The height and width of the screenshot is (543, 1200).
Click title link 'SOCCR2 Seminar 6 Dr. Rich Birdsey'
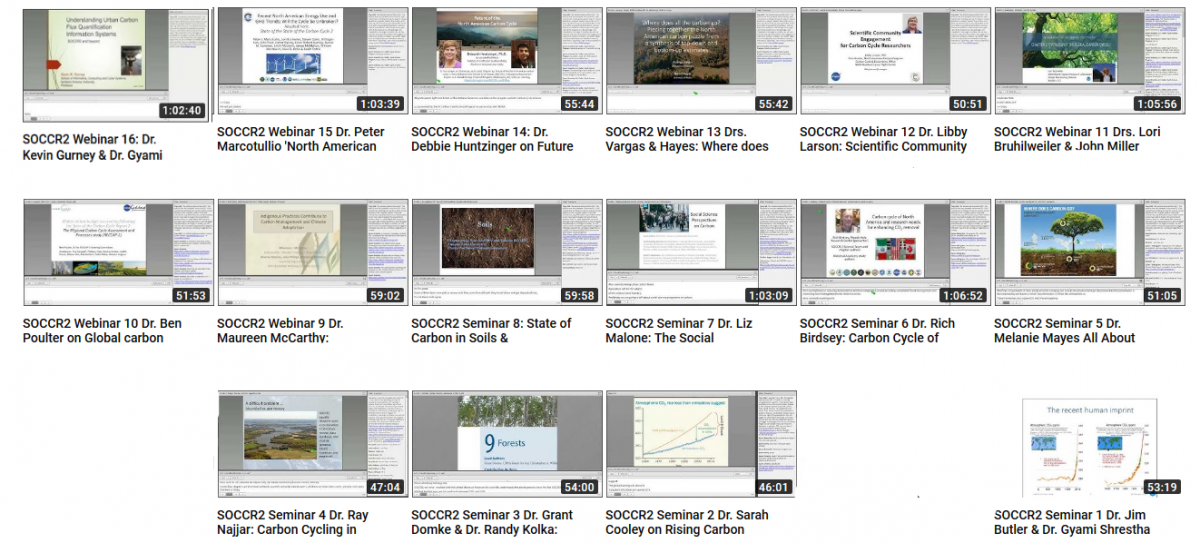pos(877,331)
